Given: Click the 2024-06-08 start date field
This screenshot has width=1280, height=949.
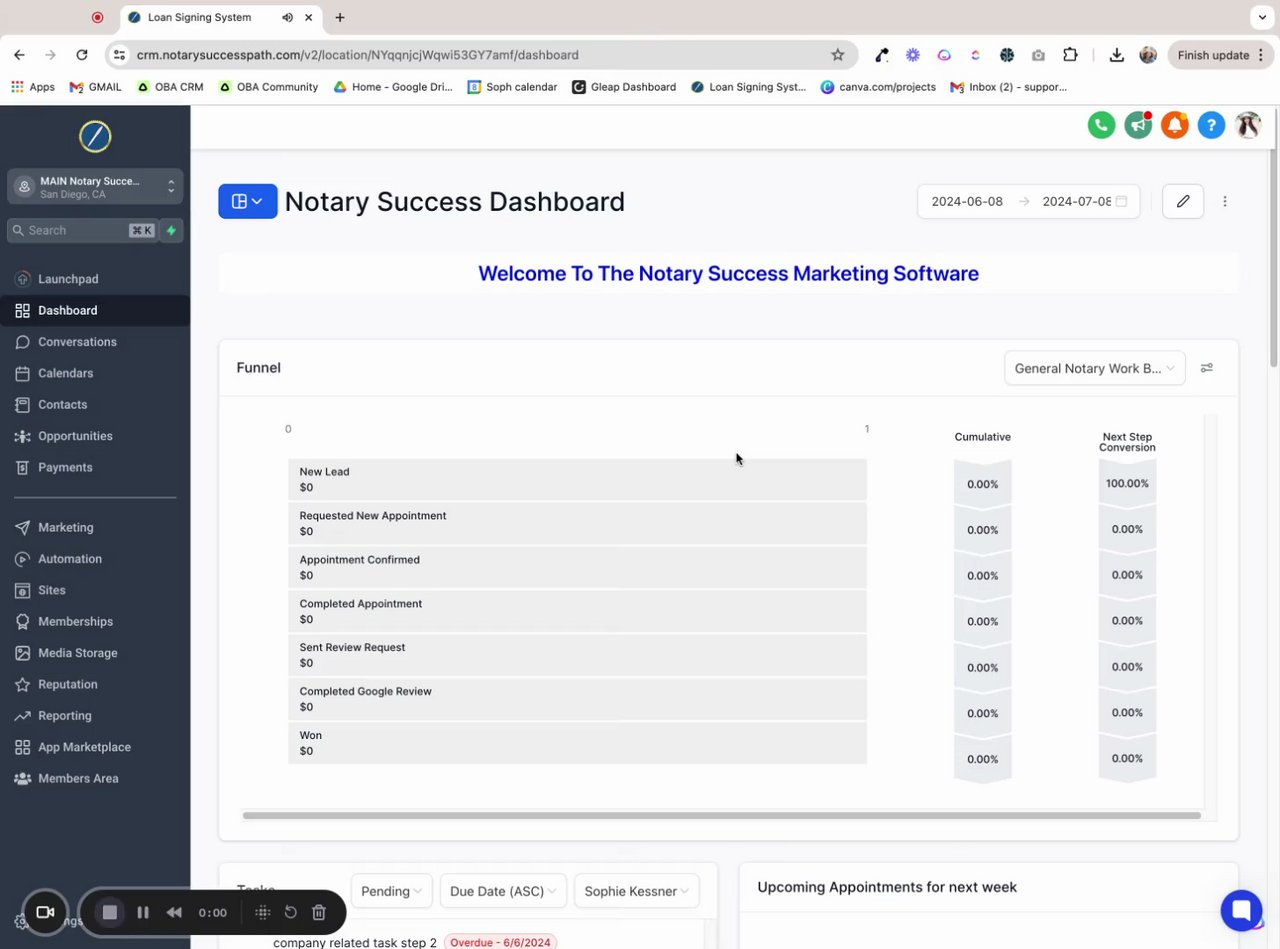Looking at the screenshot, I should click(x=967, y=201).
